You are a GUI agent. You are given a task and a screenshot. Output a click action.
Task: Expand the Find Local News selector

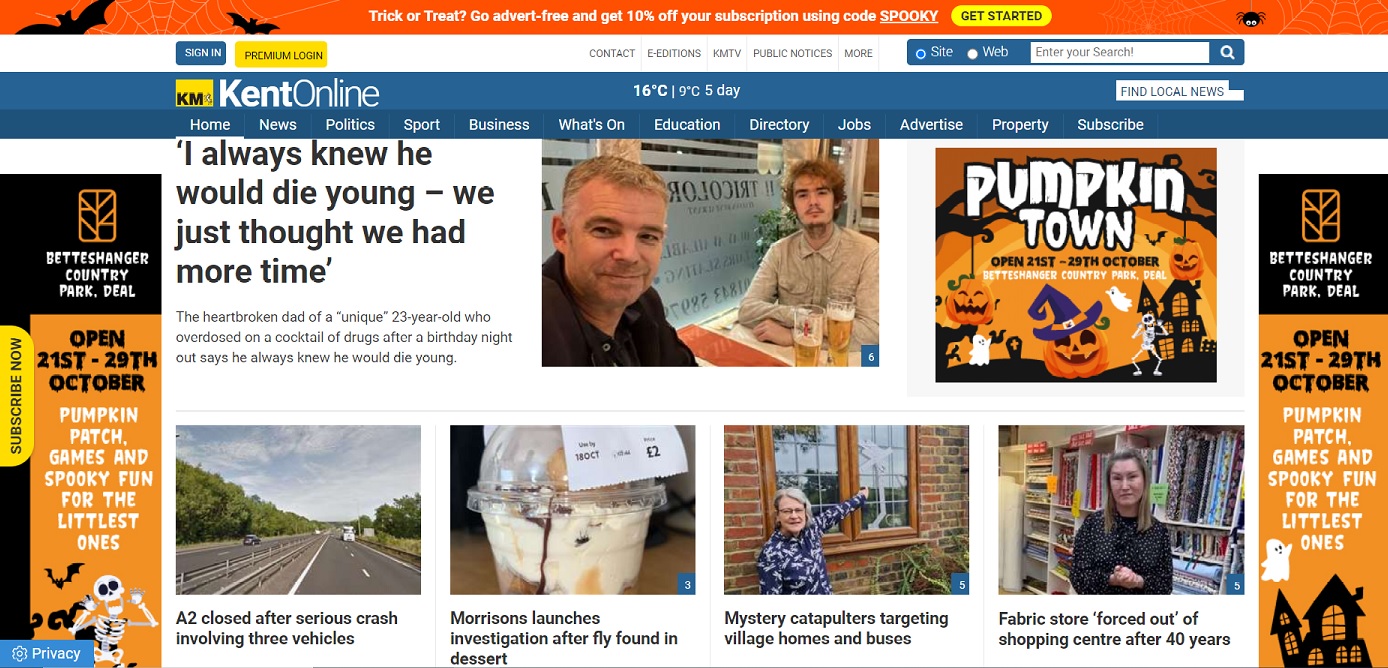point(1180,91)
